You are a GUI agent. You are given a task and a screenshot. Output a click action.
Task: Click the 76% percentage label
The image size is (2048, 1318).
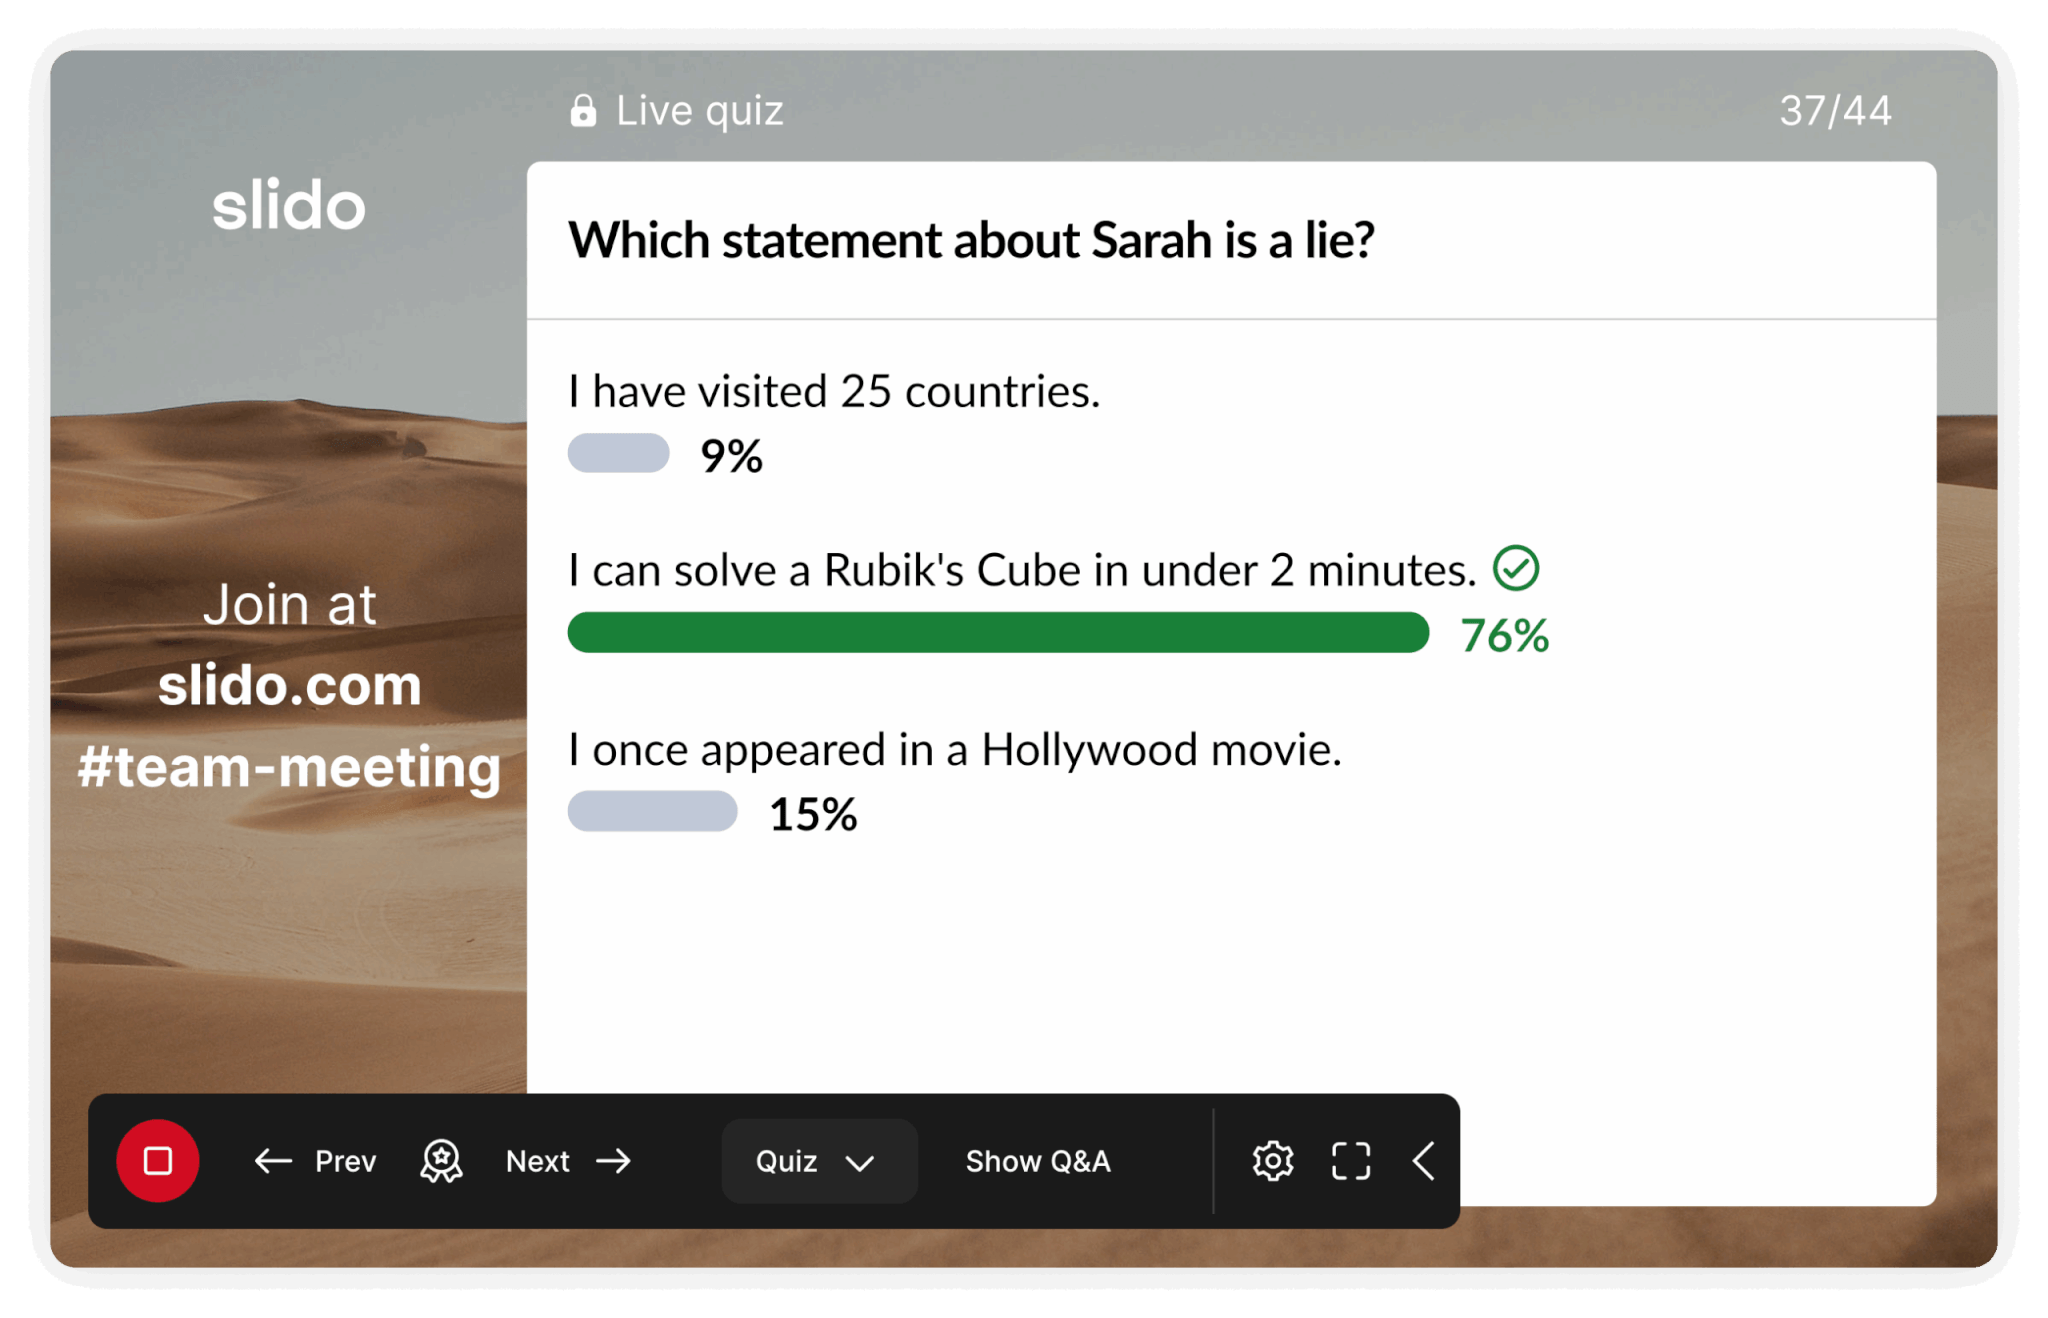coord(1505,635)
